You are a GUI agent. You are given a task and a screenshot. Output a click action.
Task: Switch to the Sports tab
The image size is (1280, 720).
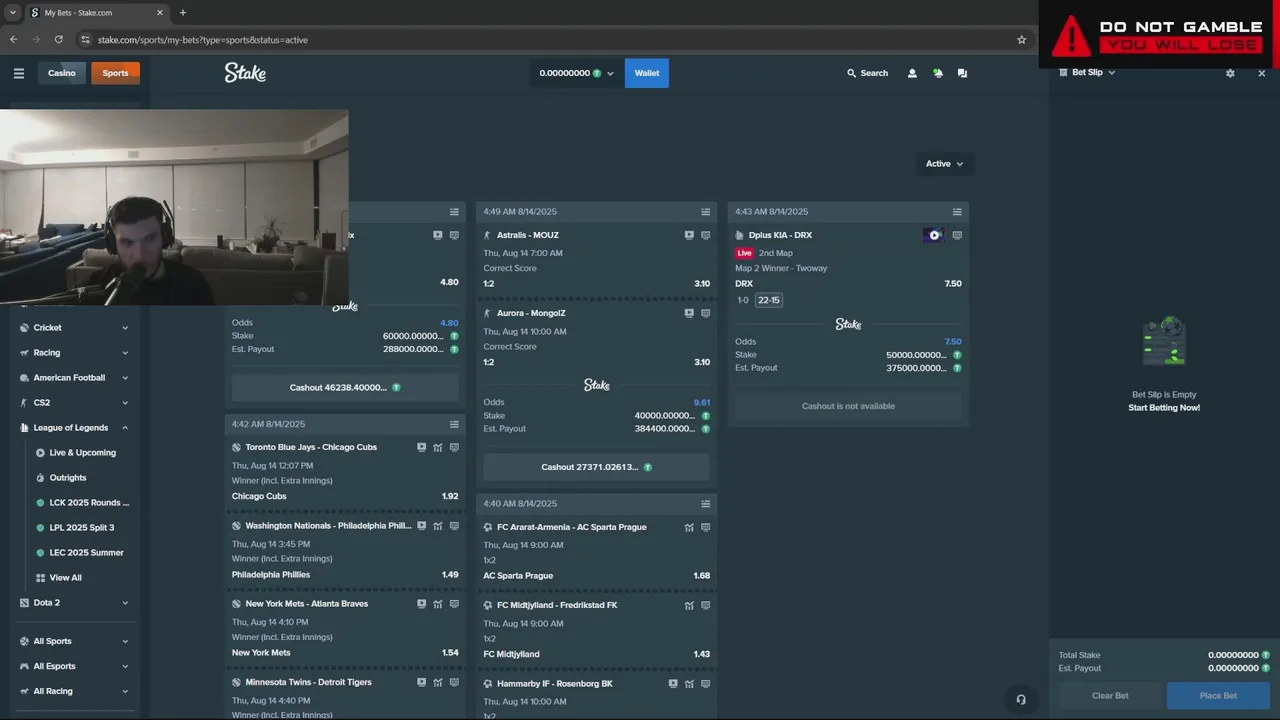pyautogui.click(x=115, y=73)
